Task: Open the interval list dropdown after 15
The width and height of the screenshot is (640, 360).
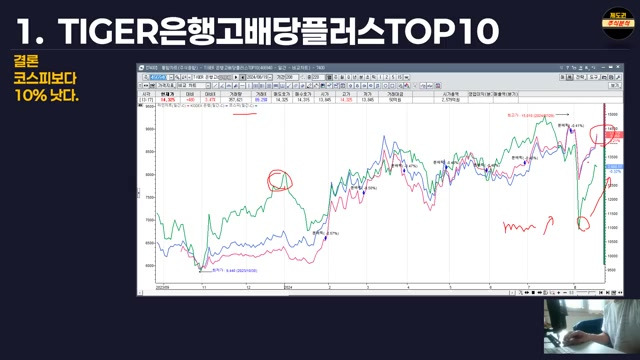Action: [407, 77]
